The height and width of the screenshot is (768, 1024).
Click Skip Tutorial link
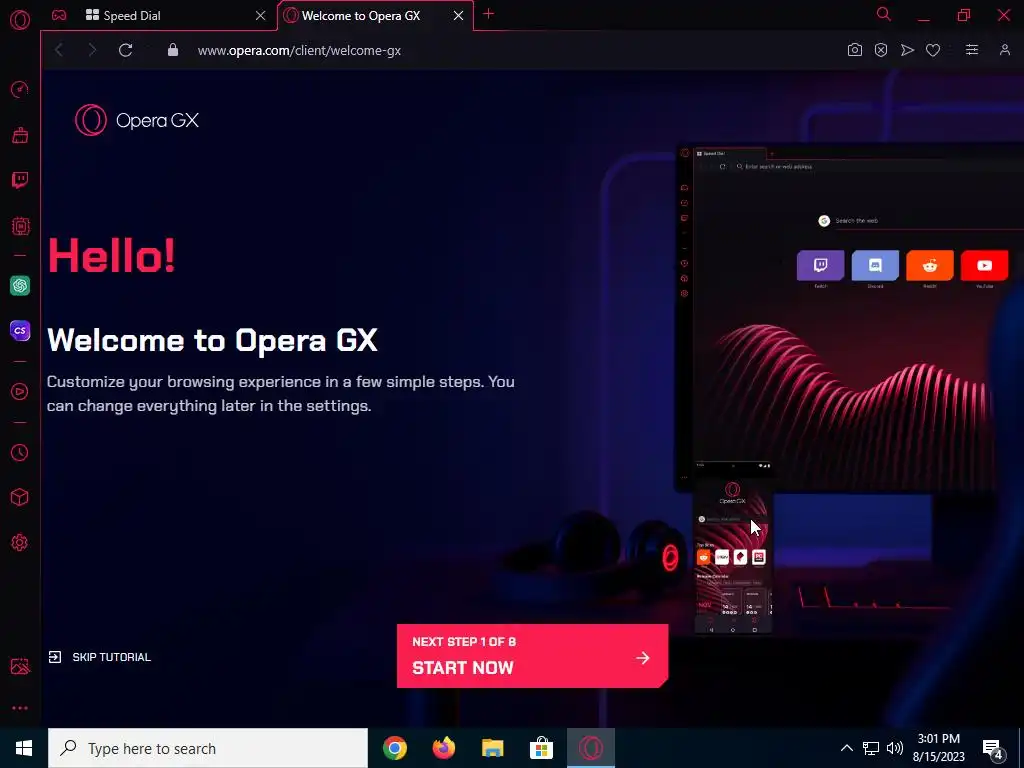pyautogui.click(x=99, y=657)
